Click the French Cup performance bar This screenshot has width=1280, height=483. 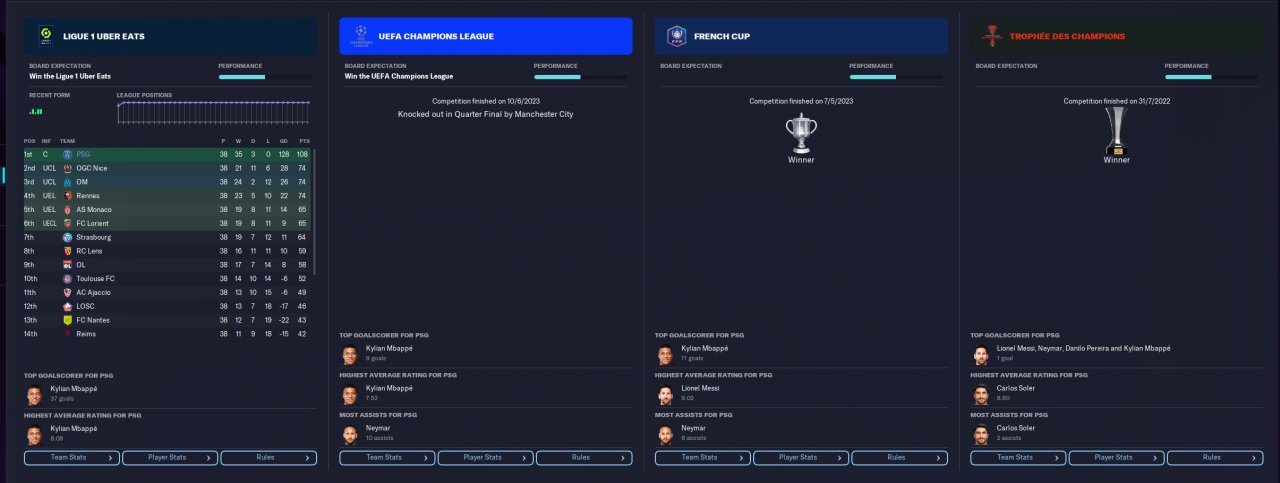click(895, 77)
